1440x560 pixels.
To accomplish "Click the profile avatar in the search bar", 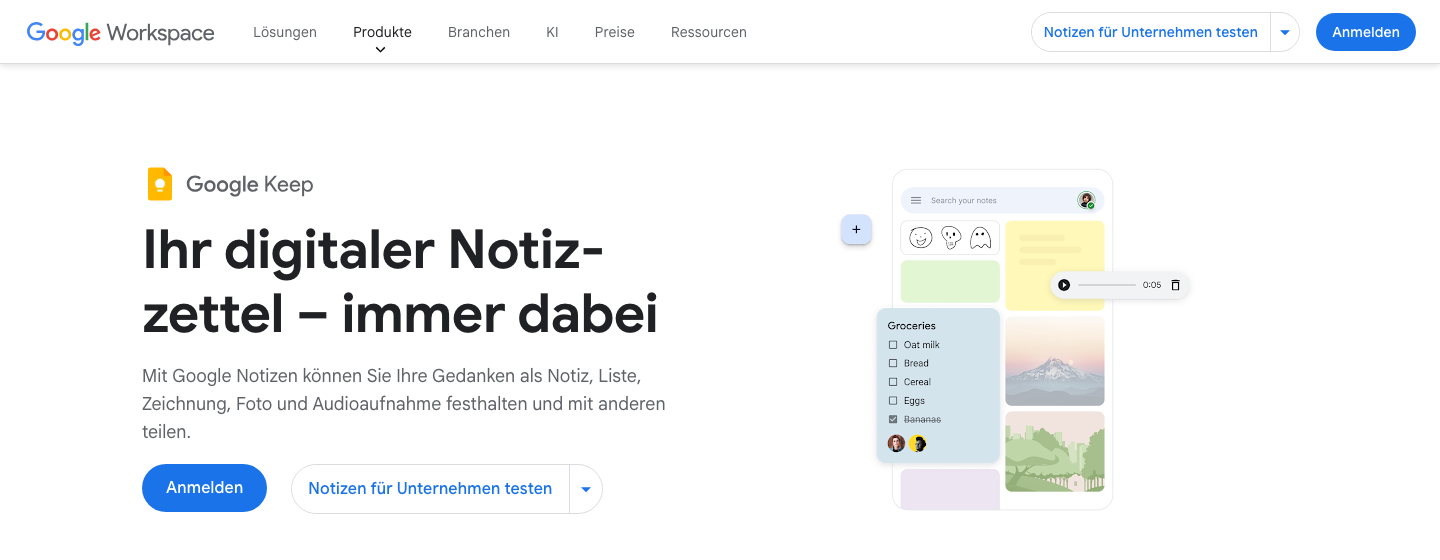I will point(1086,200).
